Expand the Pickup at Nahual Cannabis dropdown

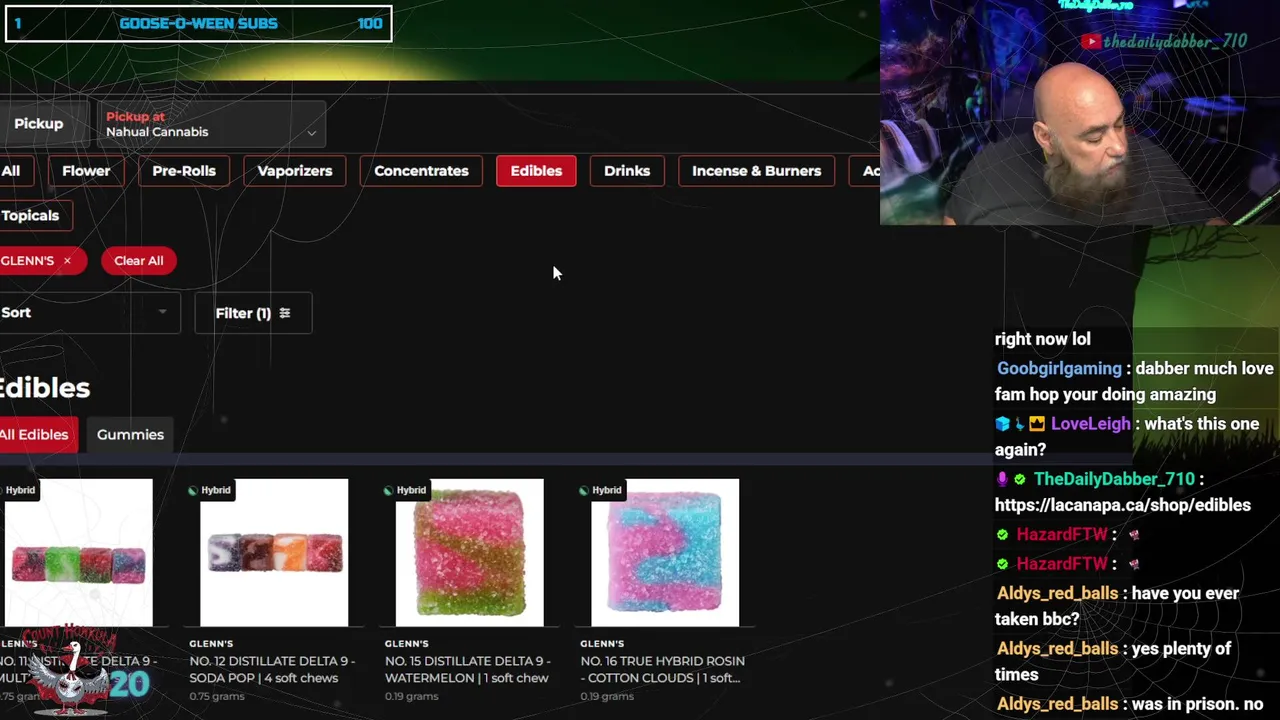coord(211,124)
